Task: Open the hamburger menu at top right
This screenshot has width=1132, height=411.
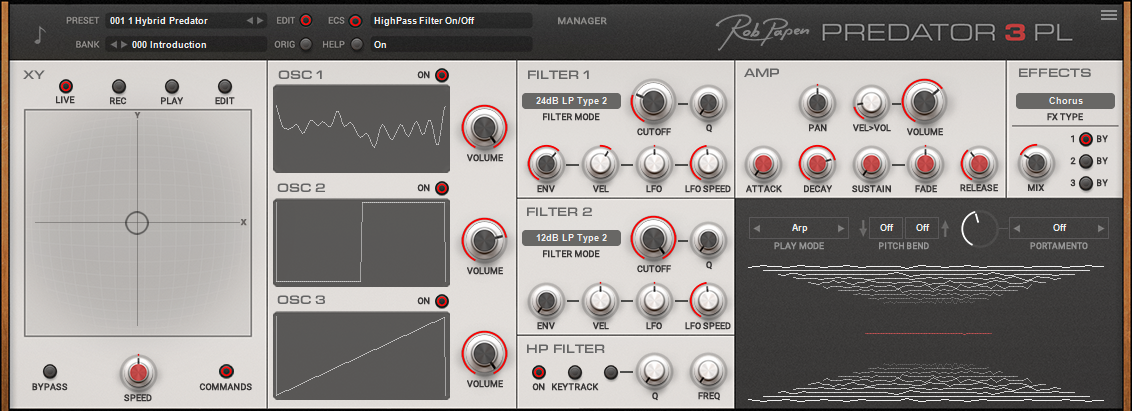Action: [x=1108, y=15]
